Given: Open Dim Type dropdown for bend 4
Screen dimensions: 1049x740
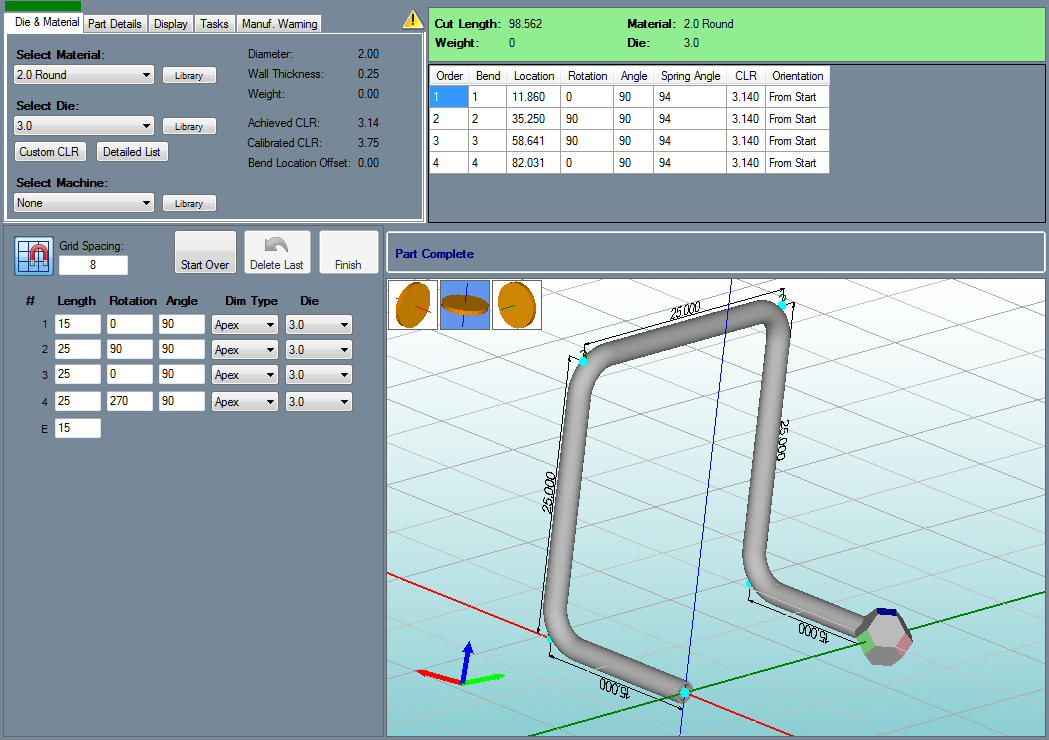Looking at the screenshot, I should pyautogui.click(x=245, y=402).
